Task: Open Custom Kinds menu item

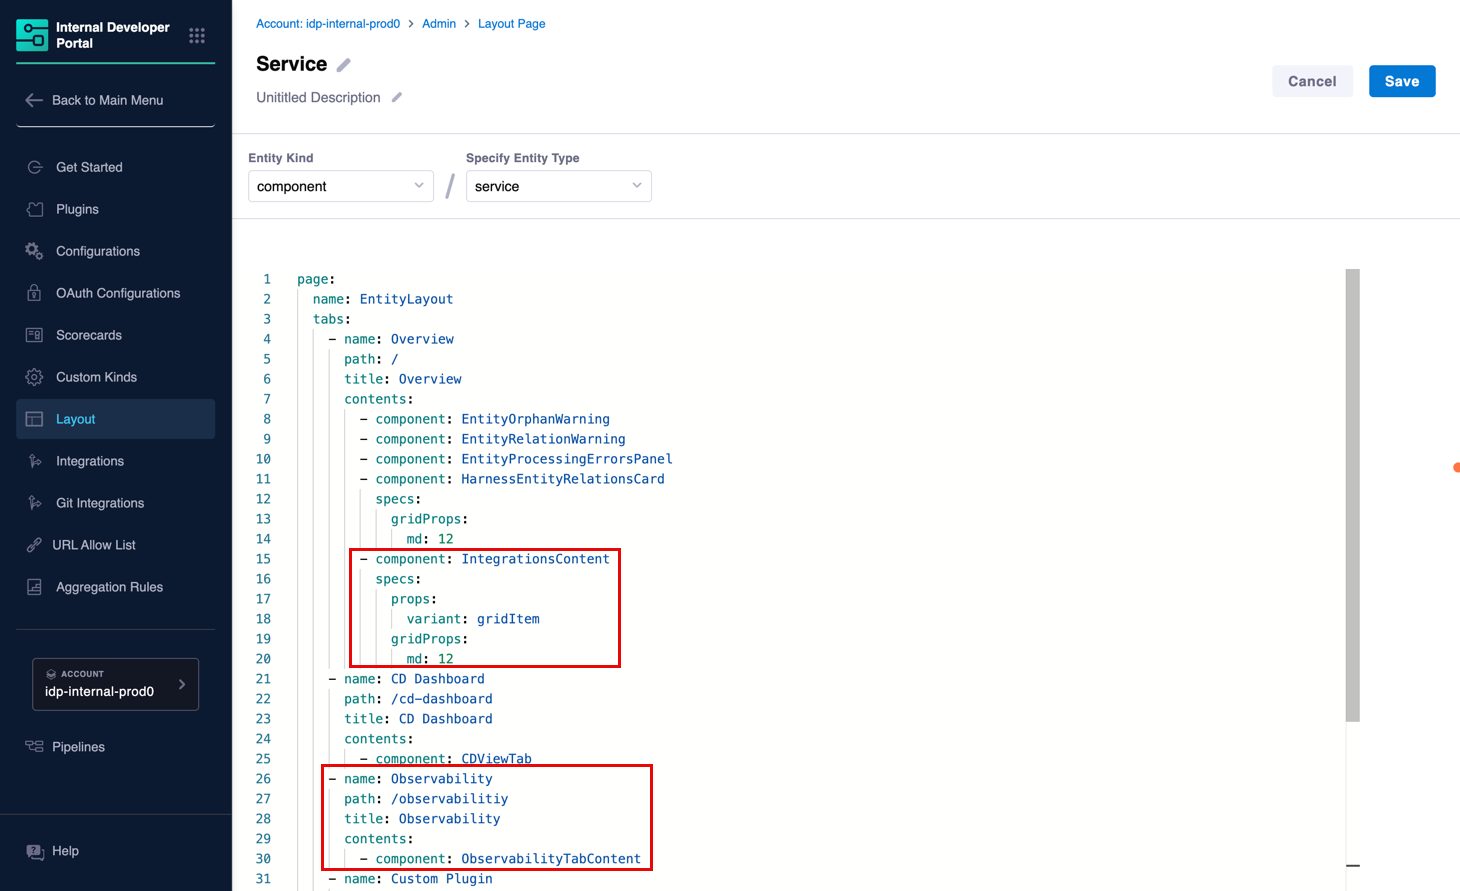Action: (x=116, y=377)
